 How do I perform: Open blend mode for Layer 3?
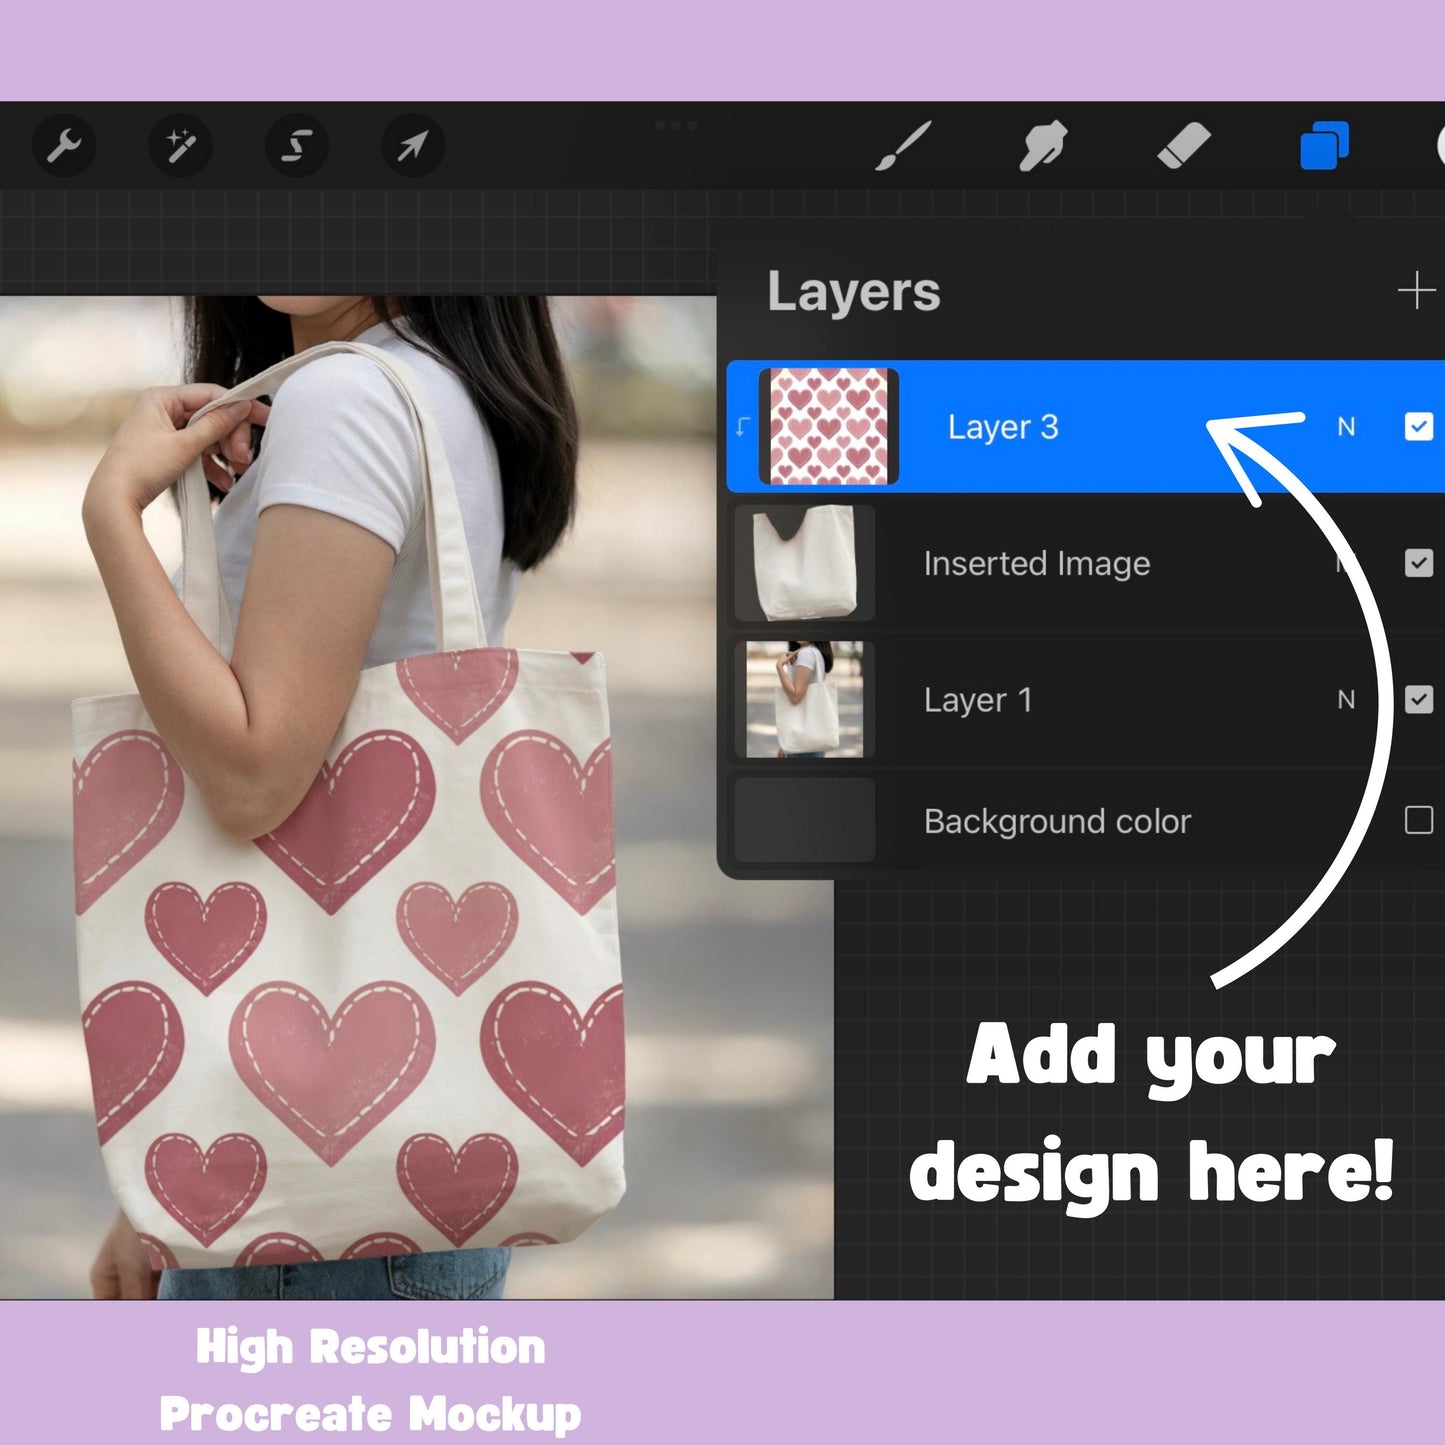[1345, 427]
